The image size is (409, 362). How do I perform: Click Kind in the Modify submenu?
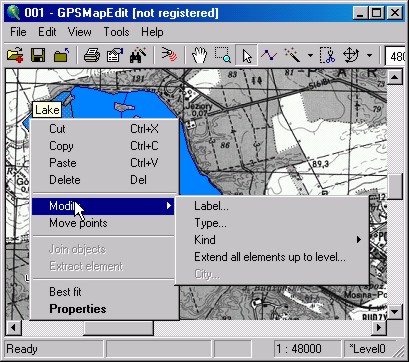click(x=272, y=240)
